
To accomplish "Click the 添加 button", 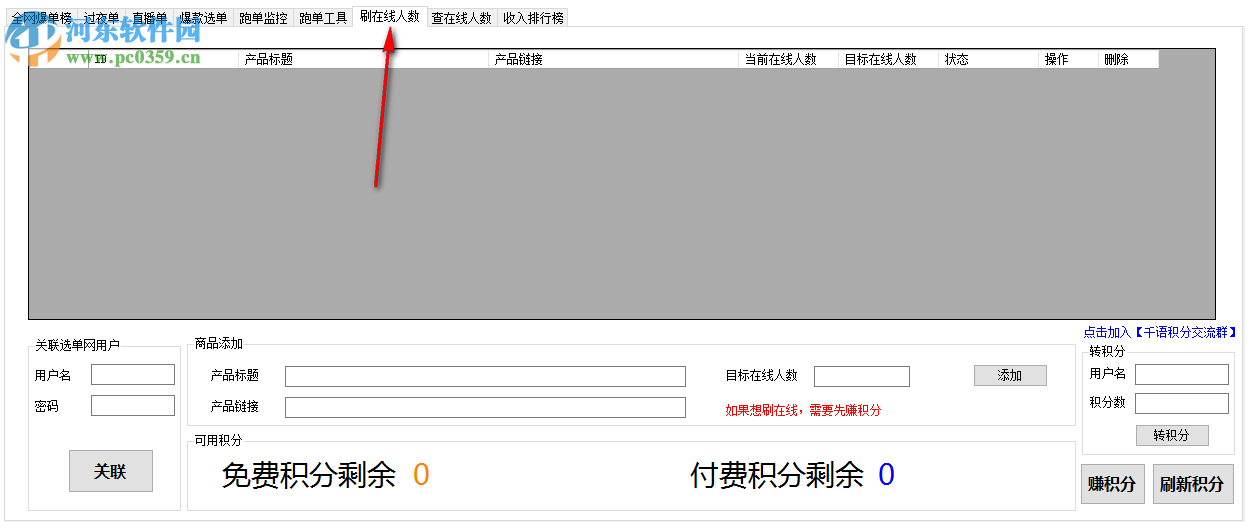I will pyautogui.click(x=1010, y=375).
